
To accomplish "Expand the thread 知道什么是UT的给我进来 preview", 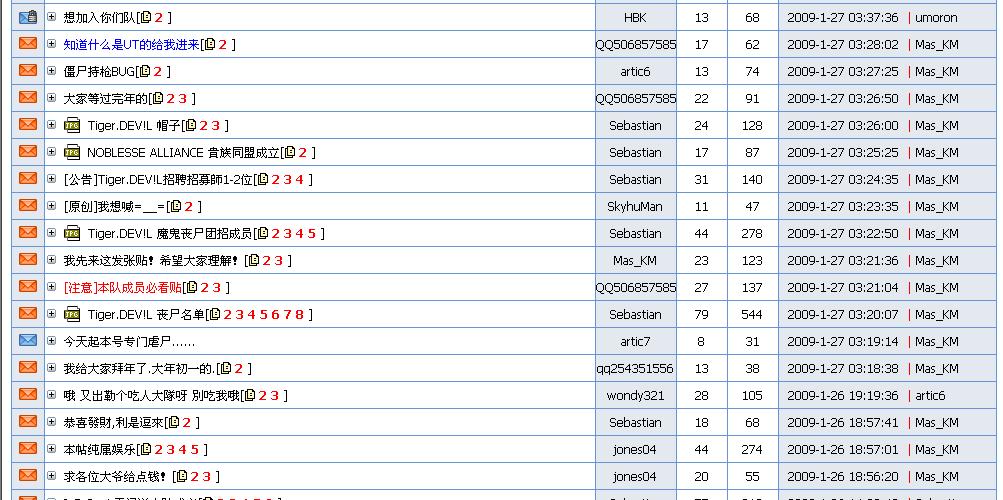I will tap(52, 44).
